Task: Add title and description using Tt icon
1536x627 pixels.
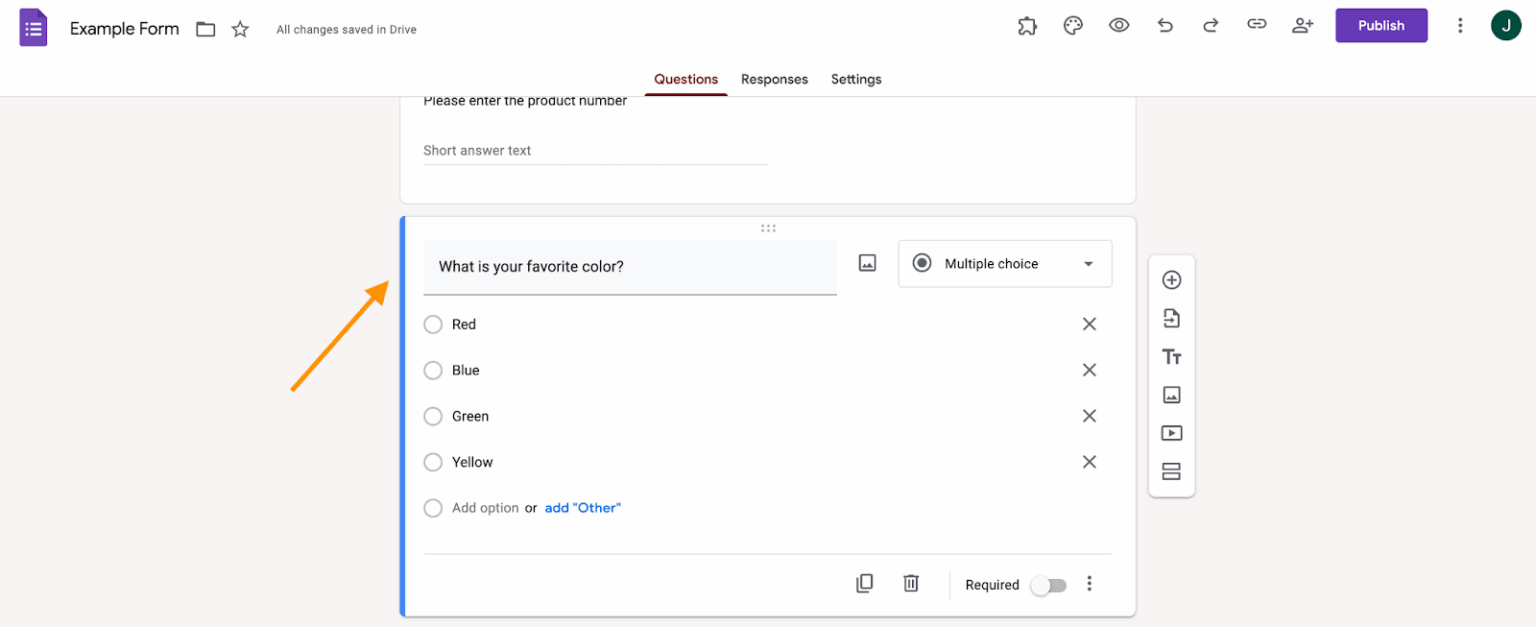Action: tap(1171, 356)
